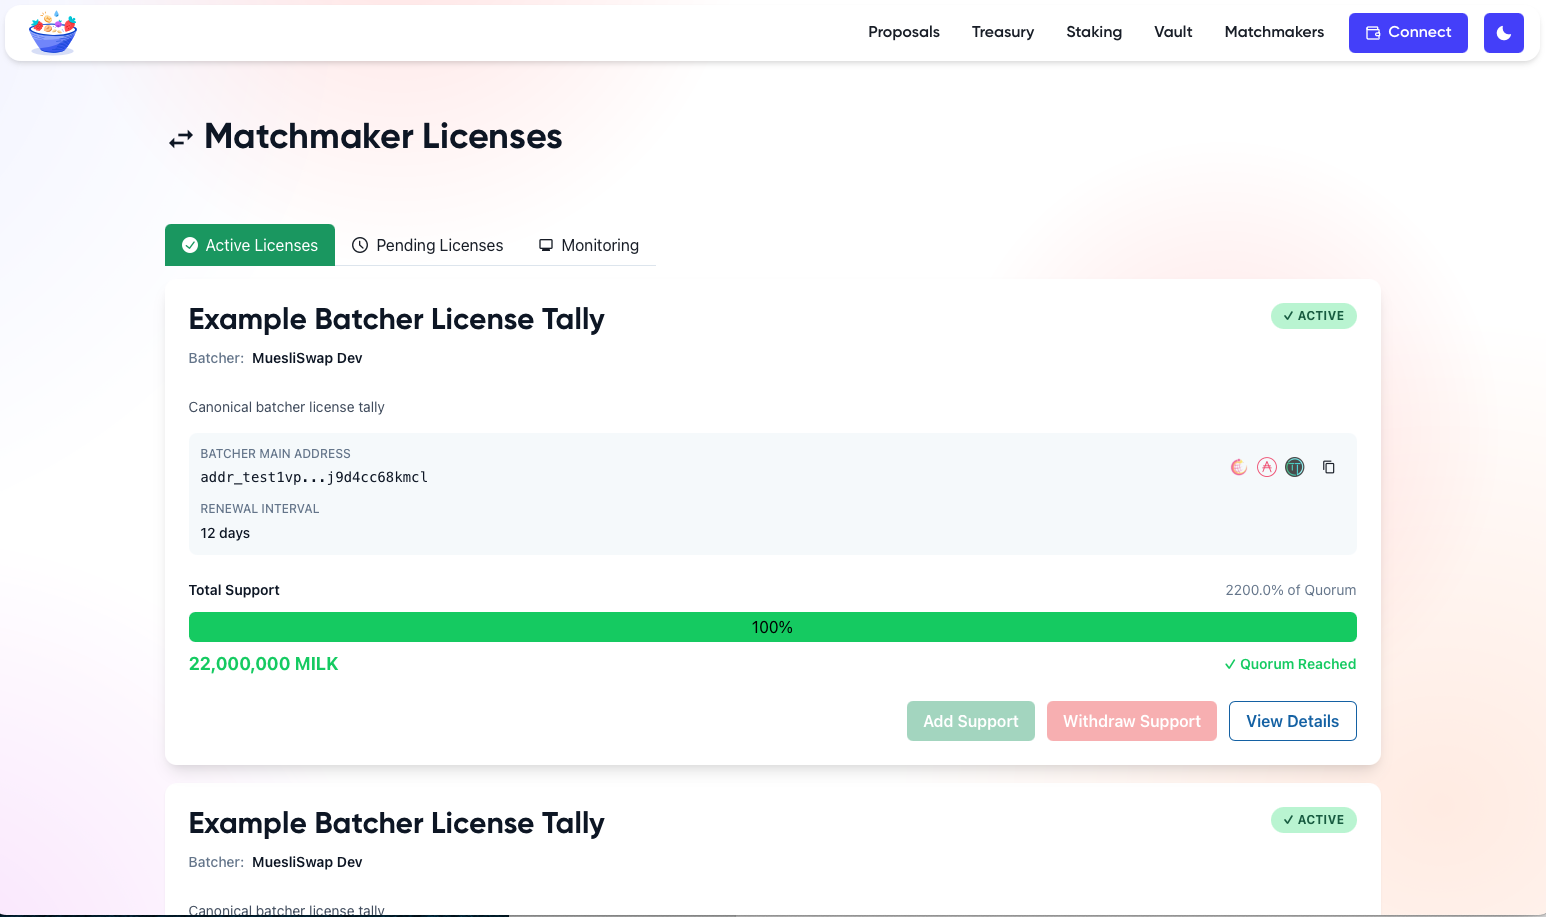Screen dimensions: 1546x917
Task: Copy the batcher main address
Action: point(1329,467)
